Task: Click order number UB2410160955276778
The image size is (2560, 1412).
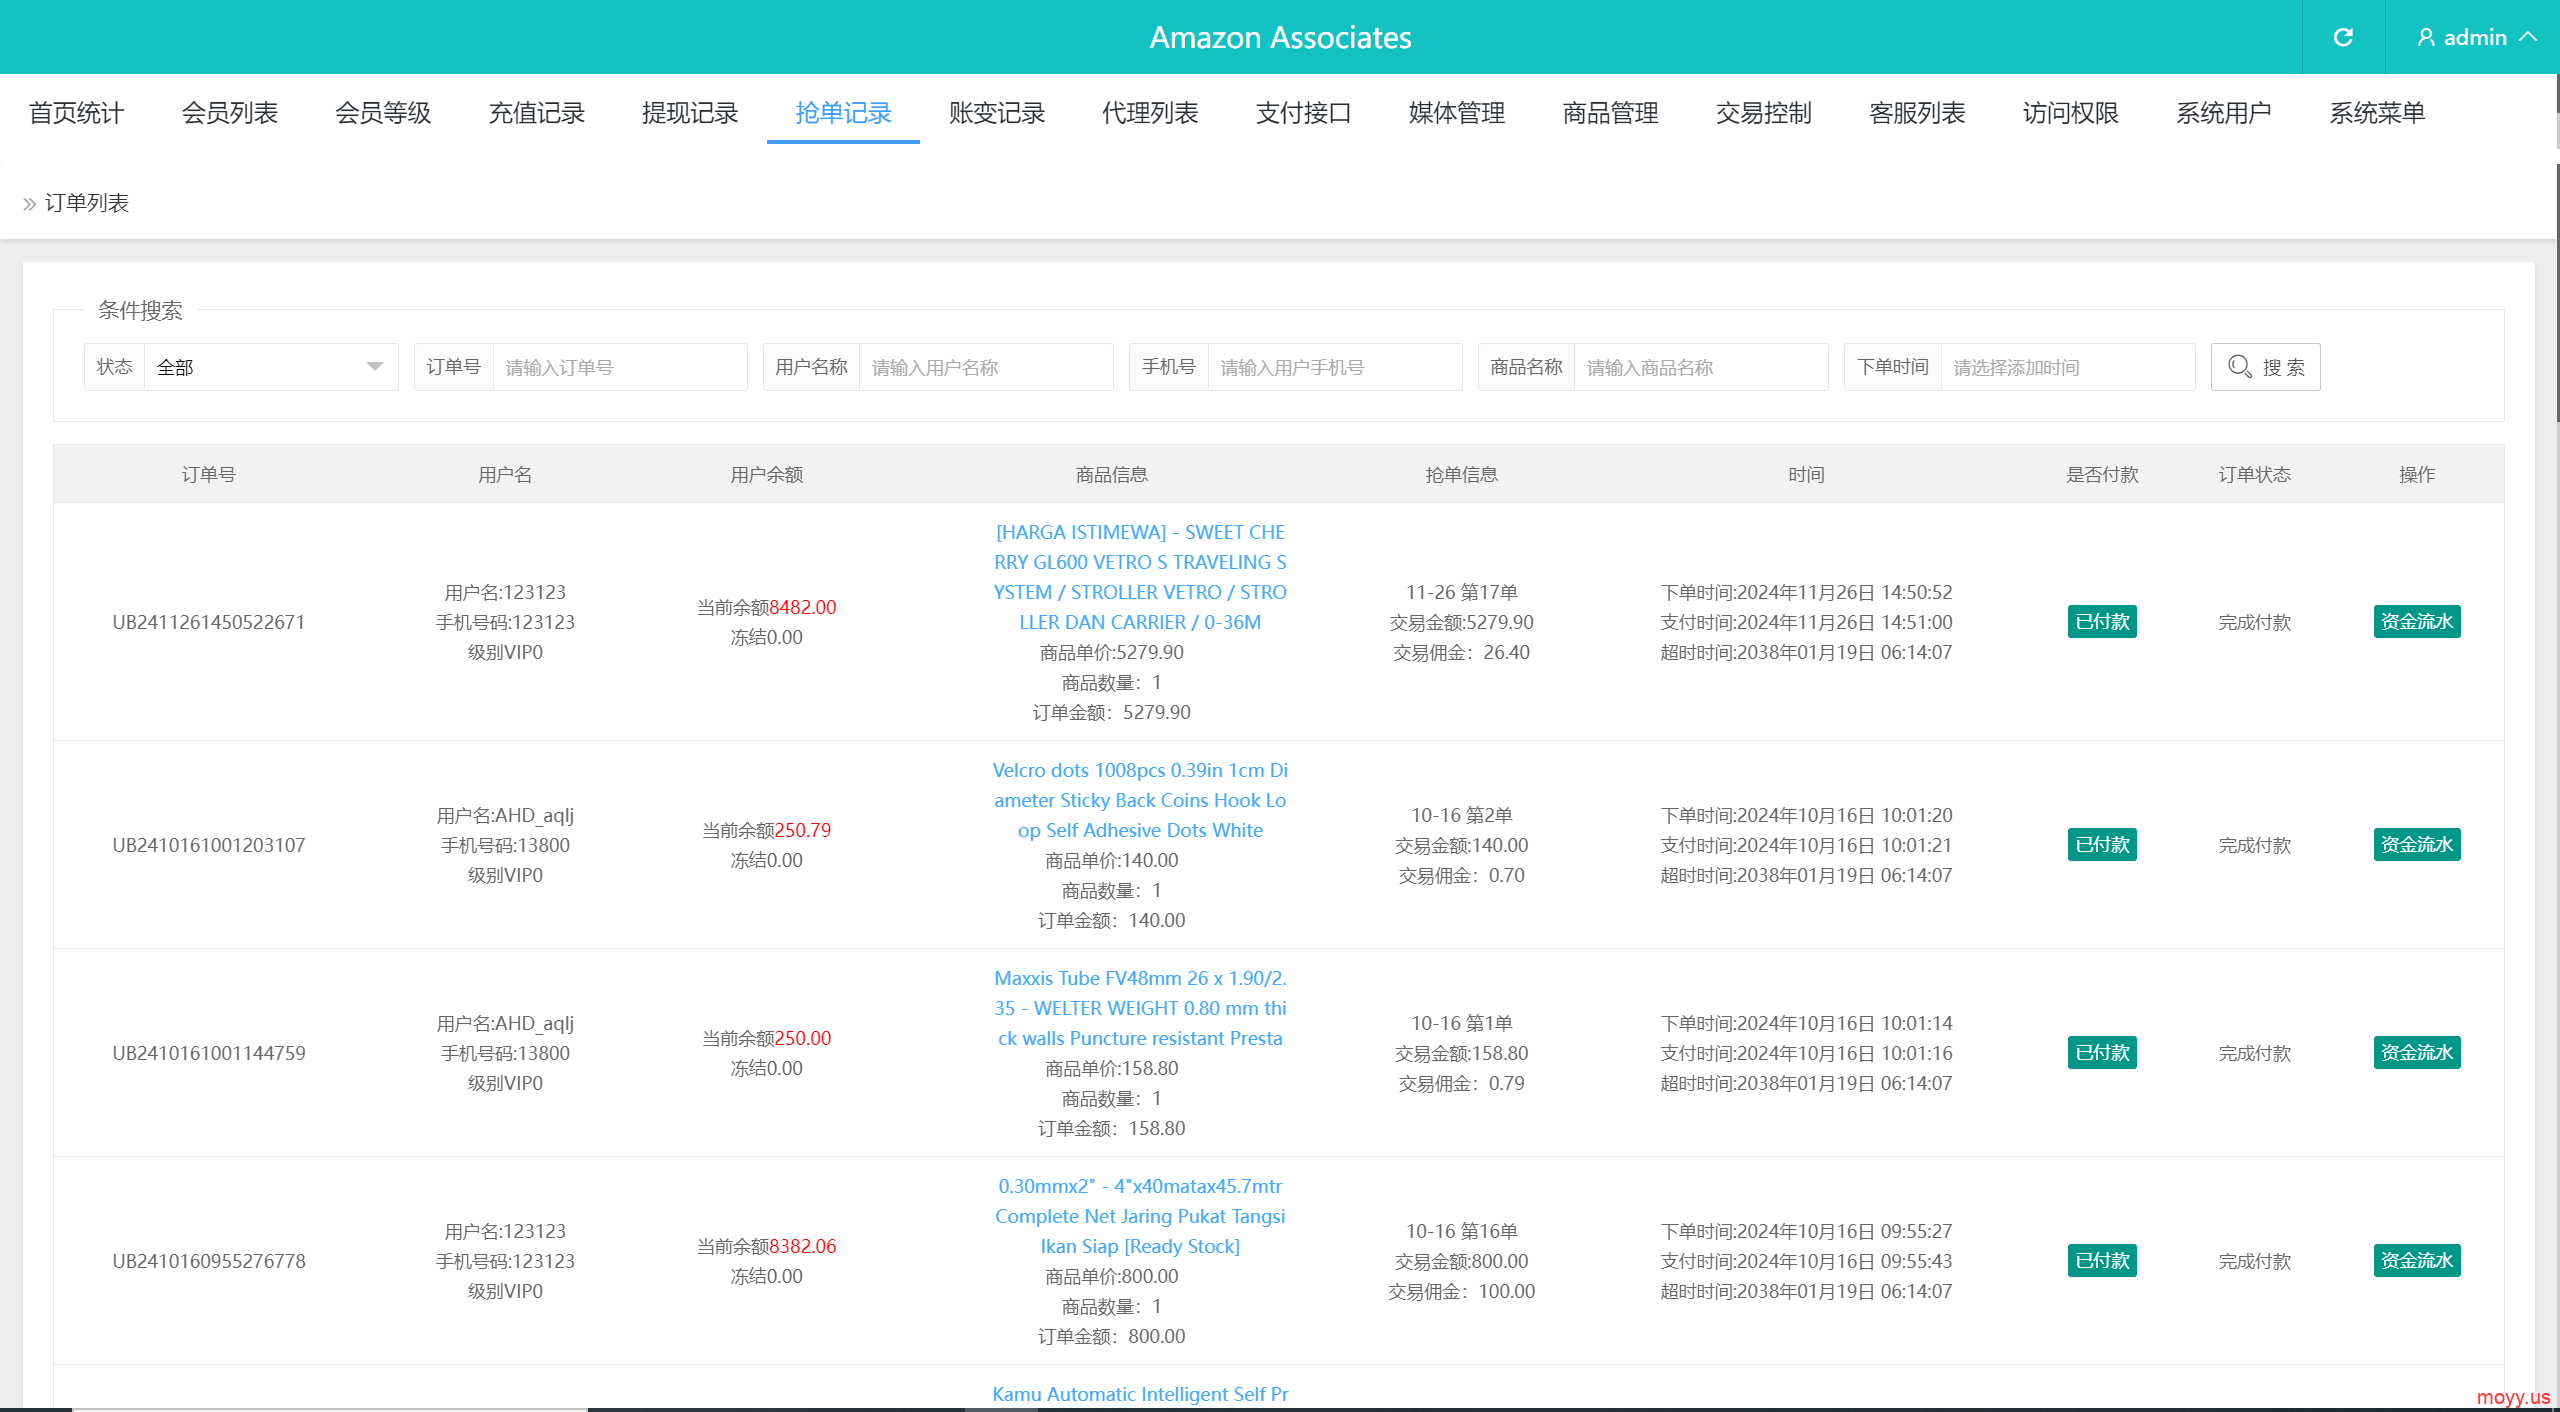Action: click(209, 1261)
